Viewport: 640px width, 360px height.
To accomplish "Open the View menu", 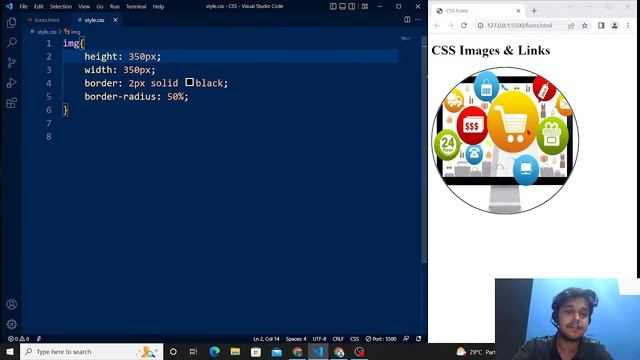I will click(84, 7).
